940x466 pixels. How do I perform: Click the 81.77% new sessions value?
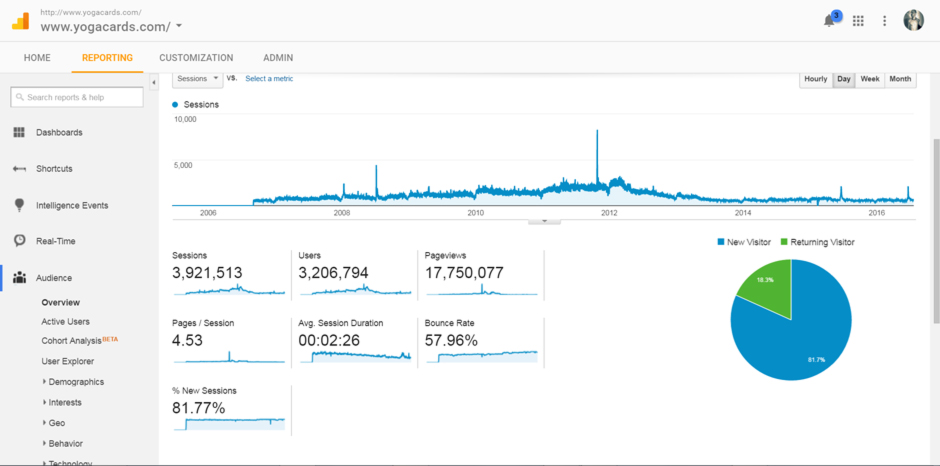click(198, 408)
